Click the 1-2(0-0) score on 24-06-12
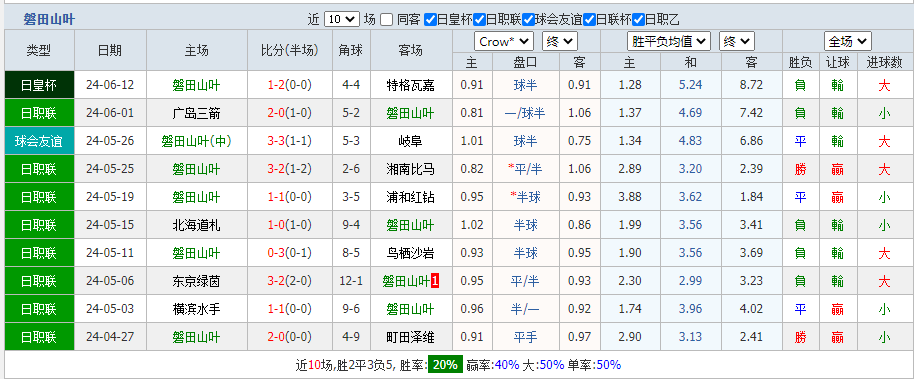This screenshot has height=379, width=914. click(x=290, y=86)
